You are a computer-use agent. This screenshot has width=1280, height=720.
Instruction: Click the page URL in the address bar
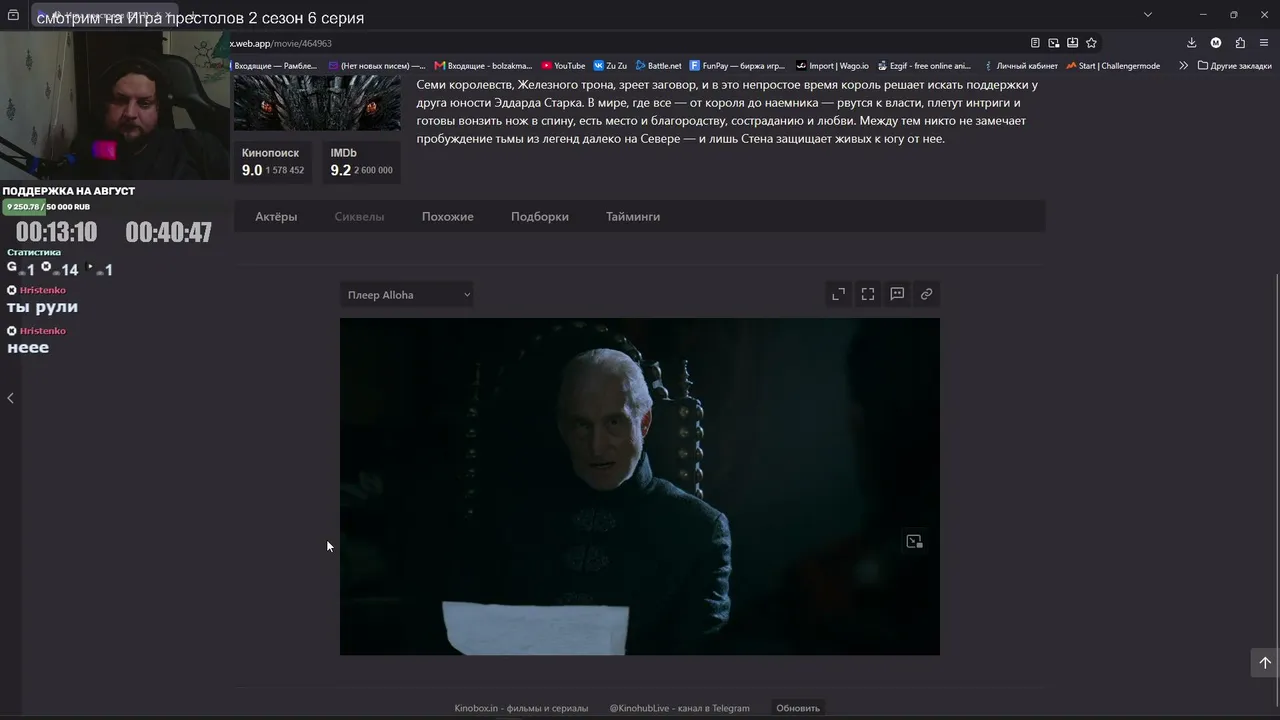281,43
